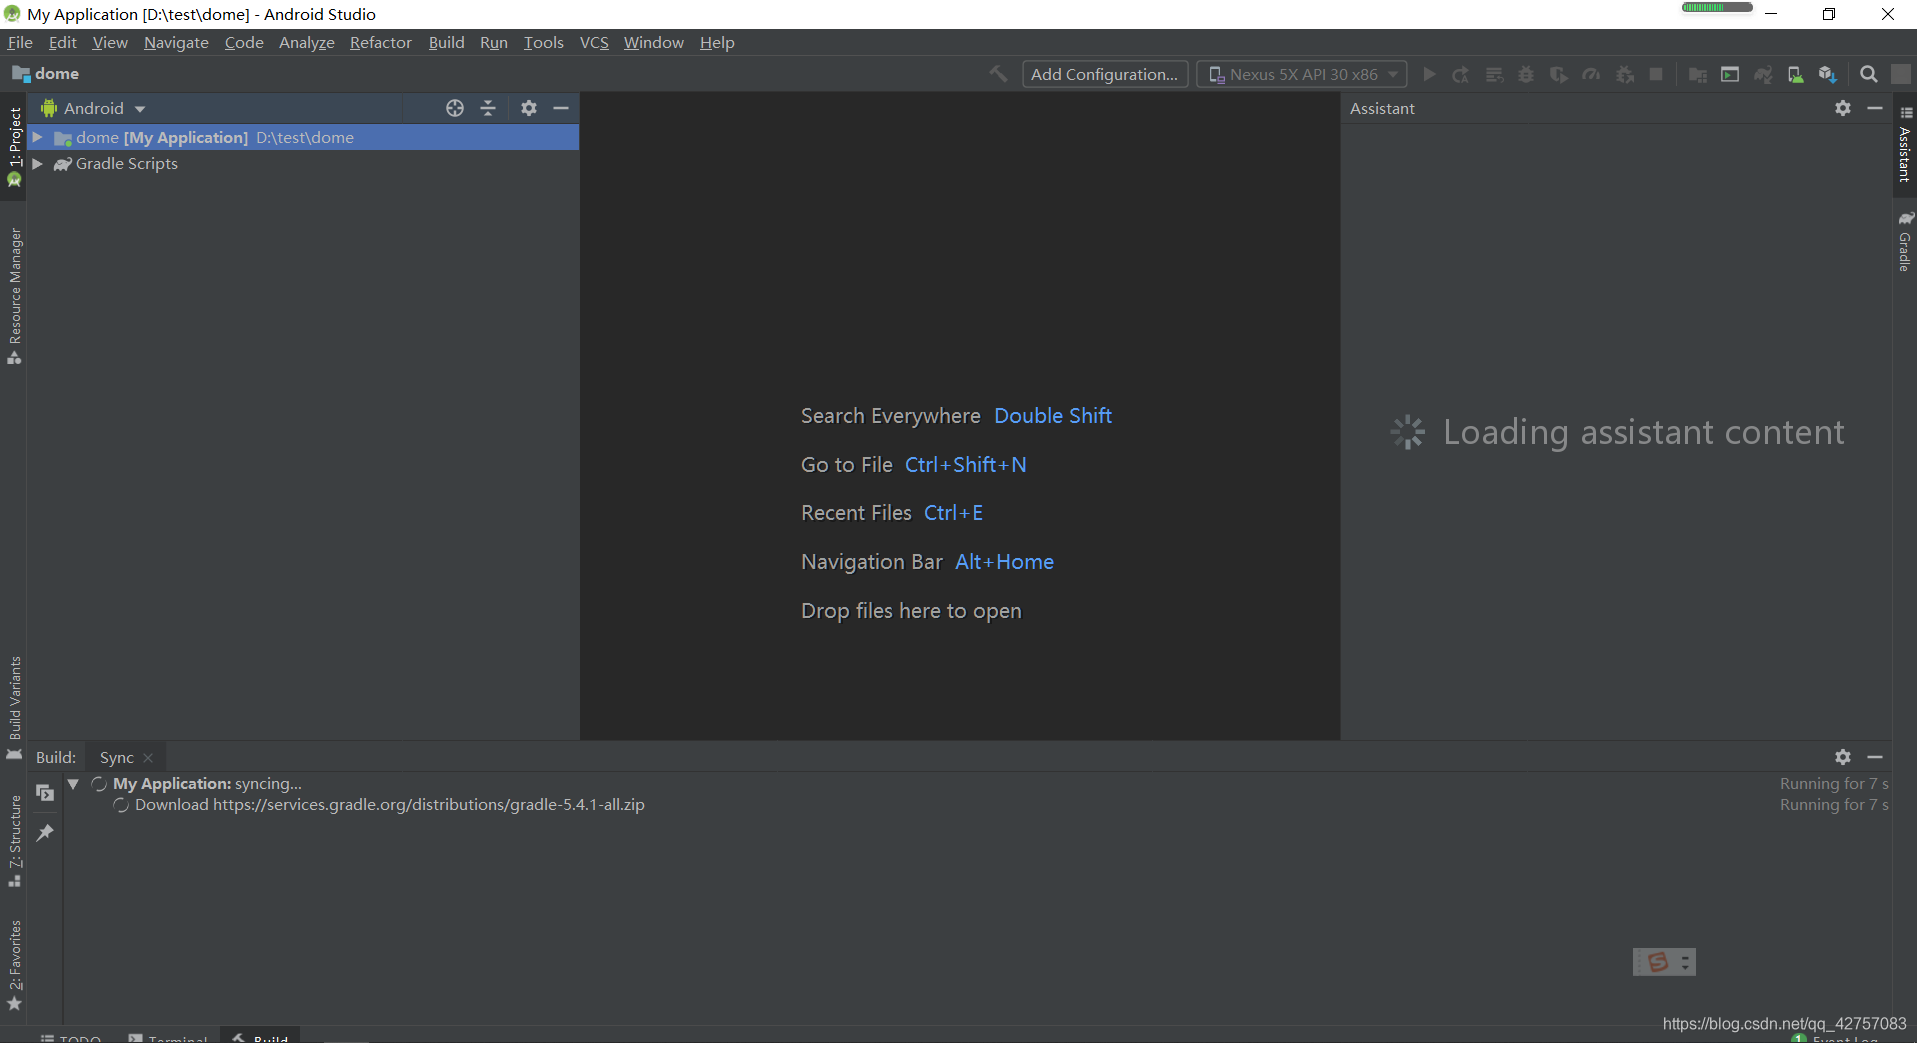Click the Apply Changes and Restart Activity icon
The image size is (1917, 1043).
(1461, 74)
